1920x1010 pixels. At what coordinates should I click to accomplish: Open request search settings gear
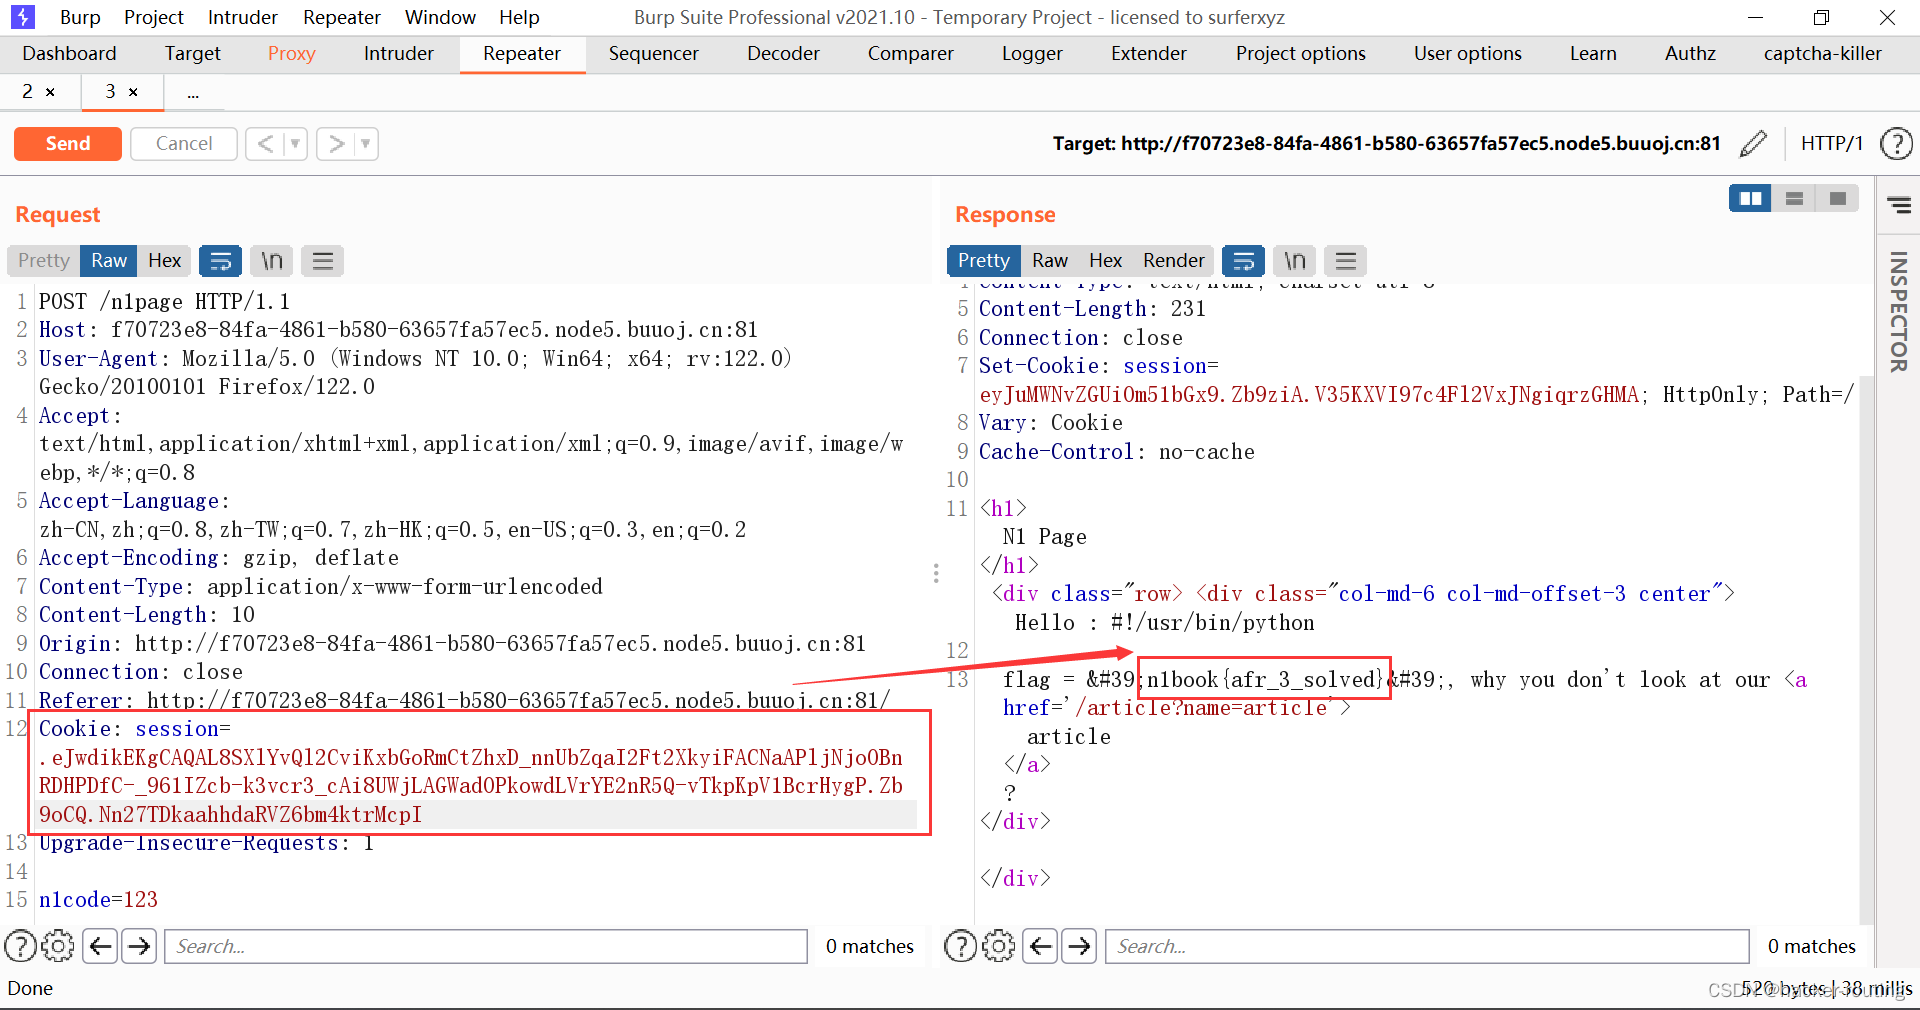58,946
